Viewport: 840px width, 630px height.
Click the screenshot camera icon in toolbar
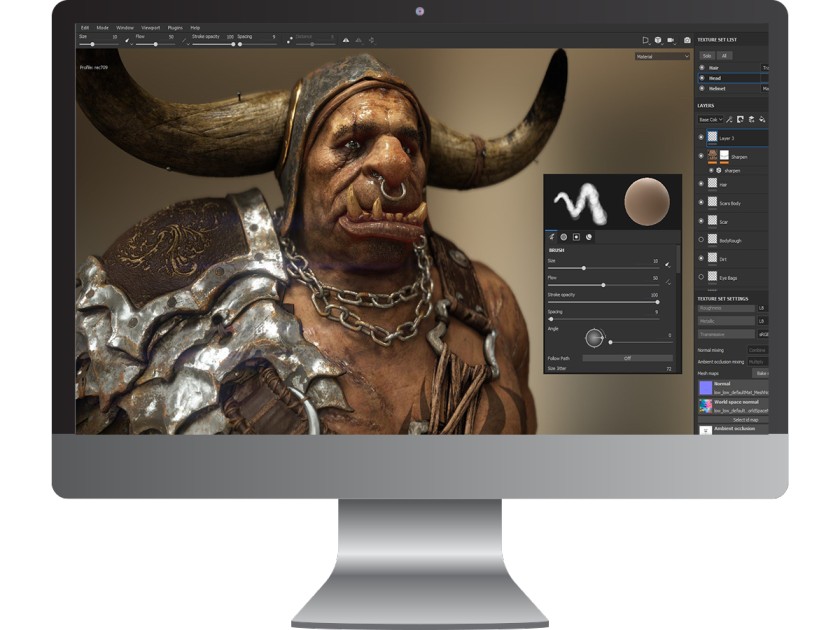[687, 40]
